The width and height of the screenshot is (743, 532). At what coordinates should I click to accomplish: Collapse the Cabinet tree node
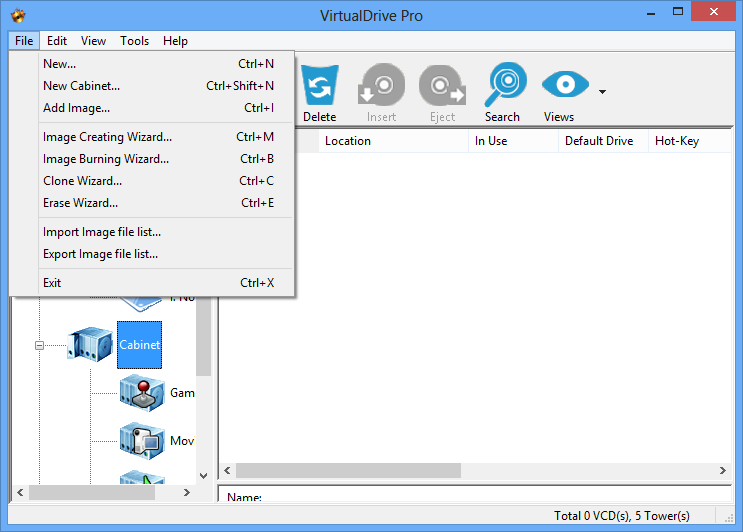coord(39,345)
